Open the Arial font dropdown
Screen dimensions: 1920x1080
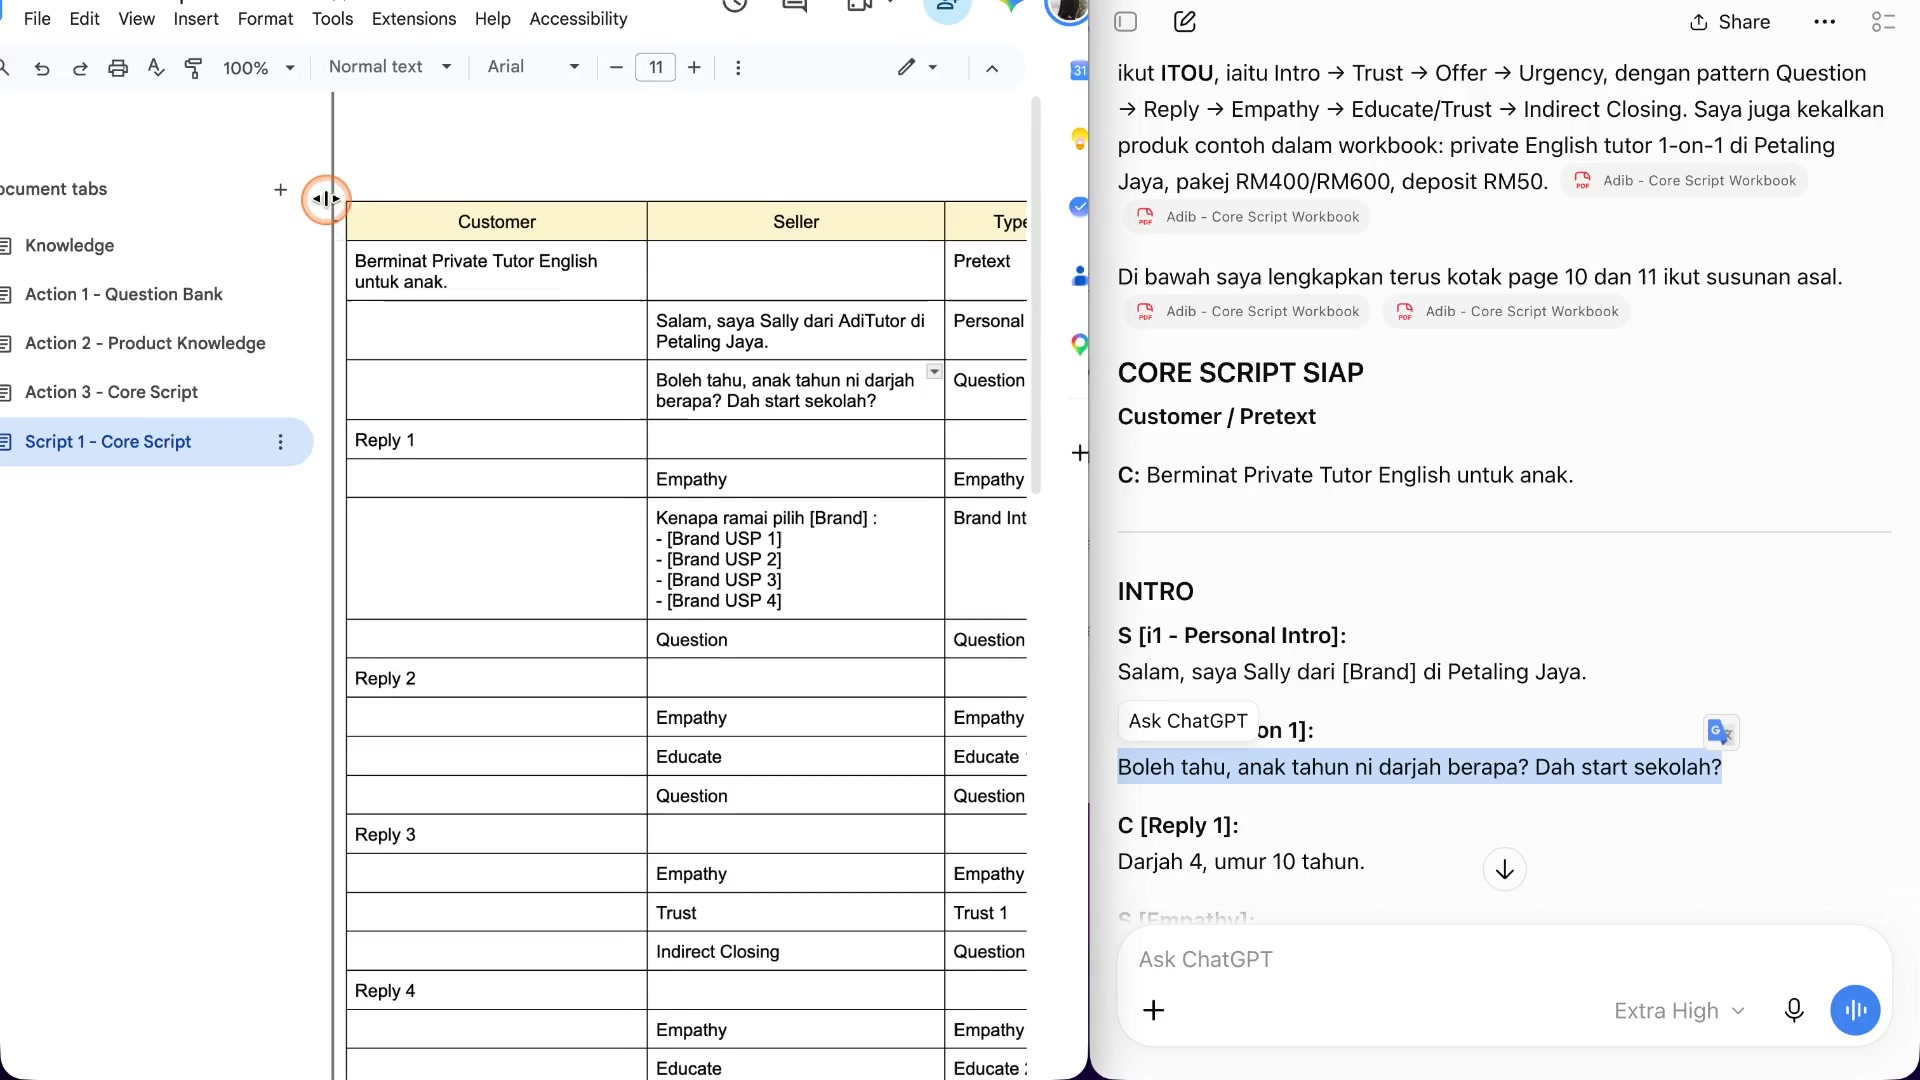(533, 67)
